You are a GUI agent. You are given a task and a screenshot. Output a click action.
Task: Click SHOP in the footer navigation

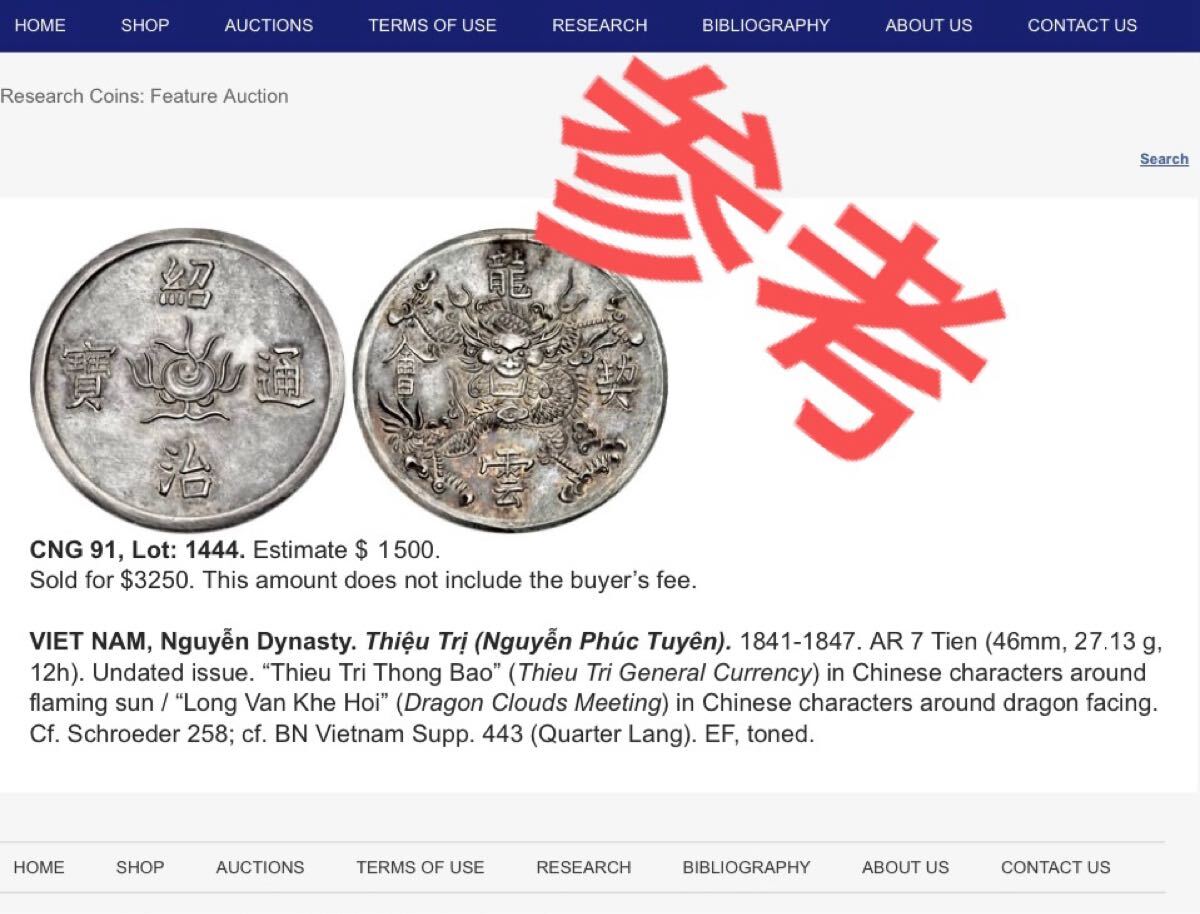pyautogui.click(x=140, y=868)
